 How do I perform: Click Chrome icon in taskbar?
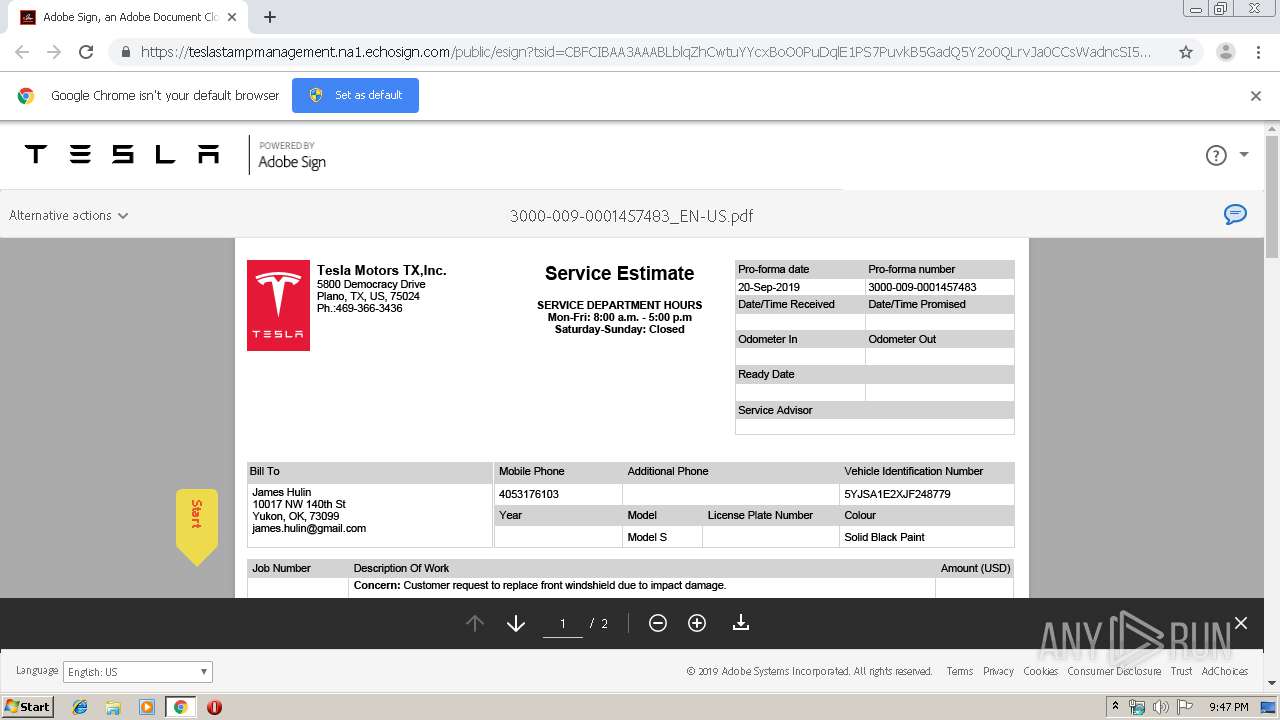(180, 707)
